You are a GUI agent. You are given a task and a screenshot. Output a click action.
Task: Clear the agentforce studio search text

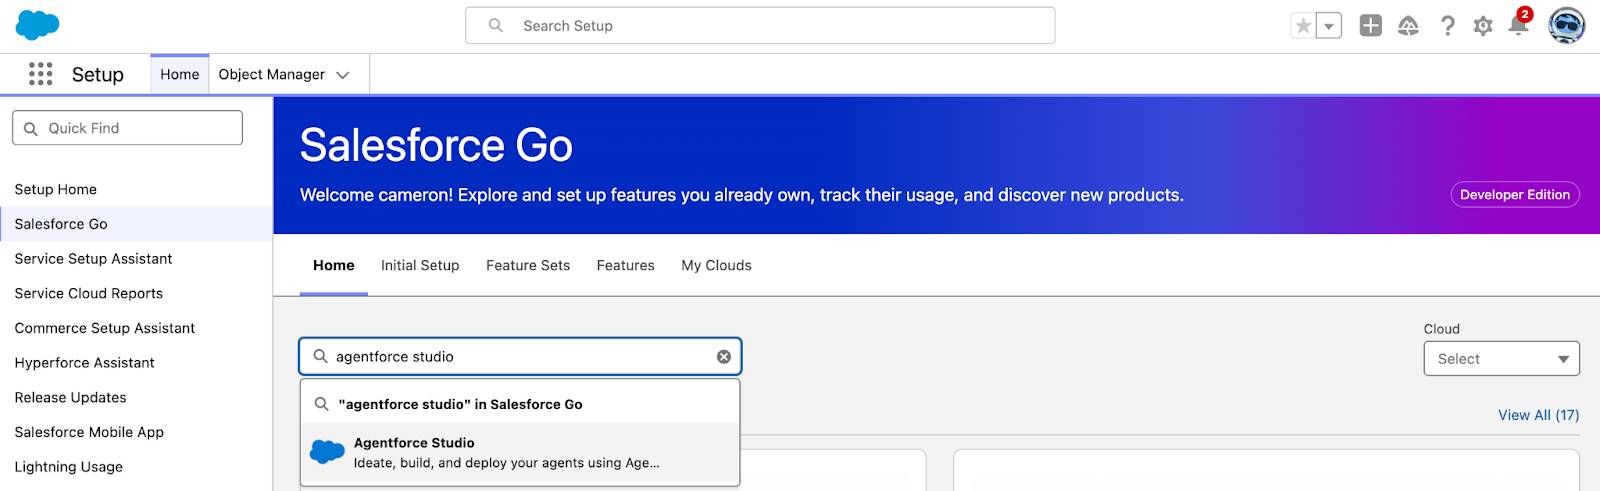[x=724, y=357]
